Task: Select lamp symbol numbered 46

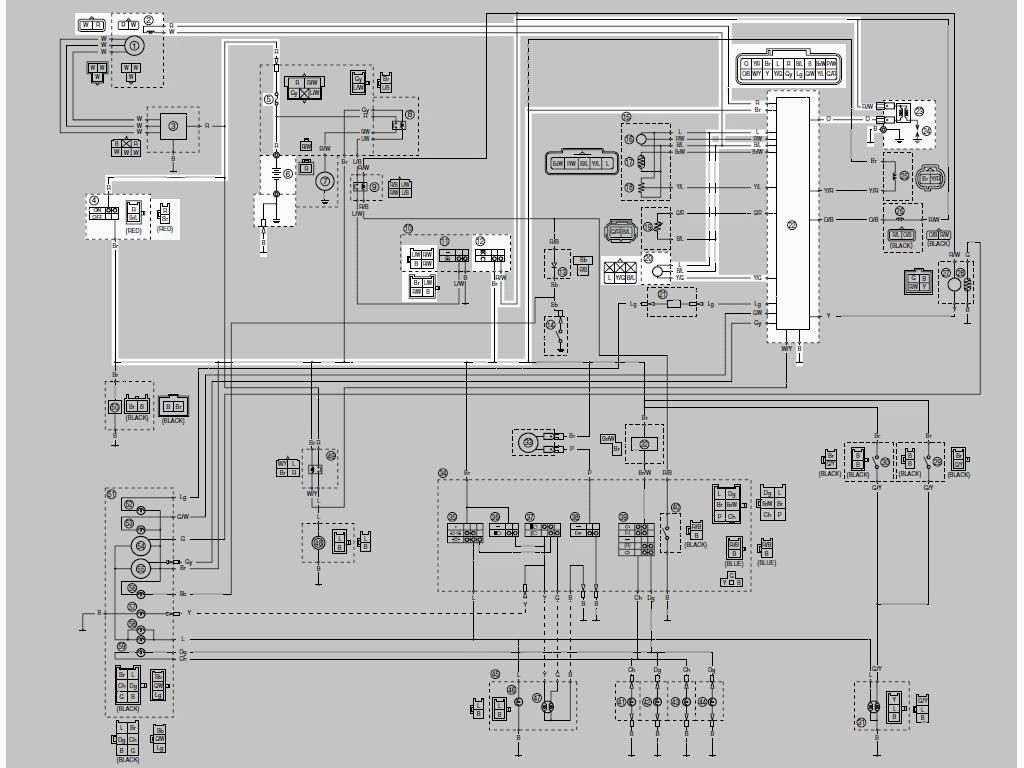Action: 519,701
